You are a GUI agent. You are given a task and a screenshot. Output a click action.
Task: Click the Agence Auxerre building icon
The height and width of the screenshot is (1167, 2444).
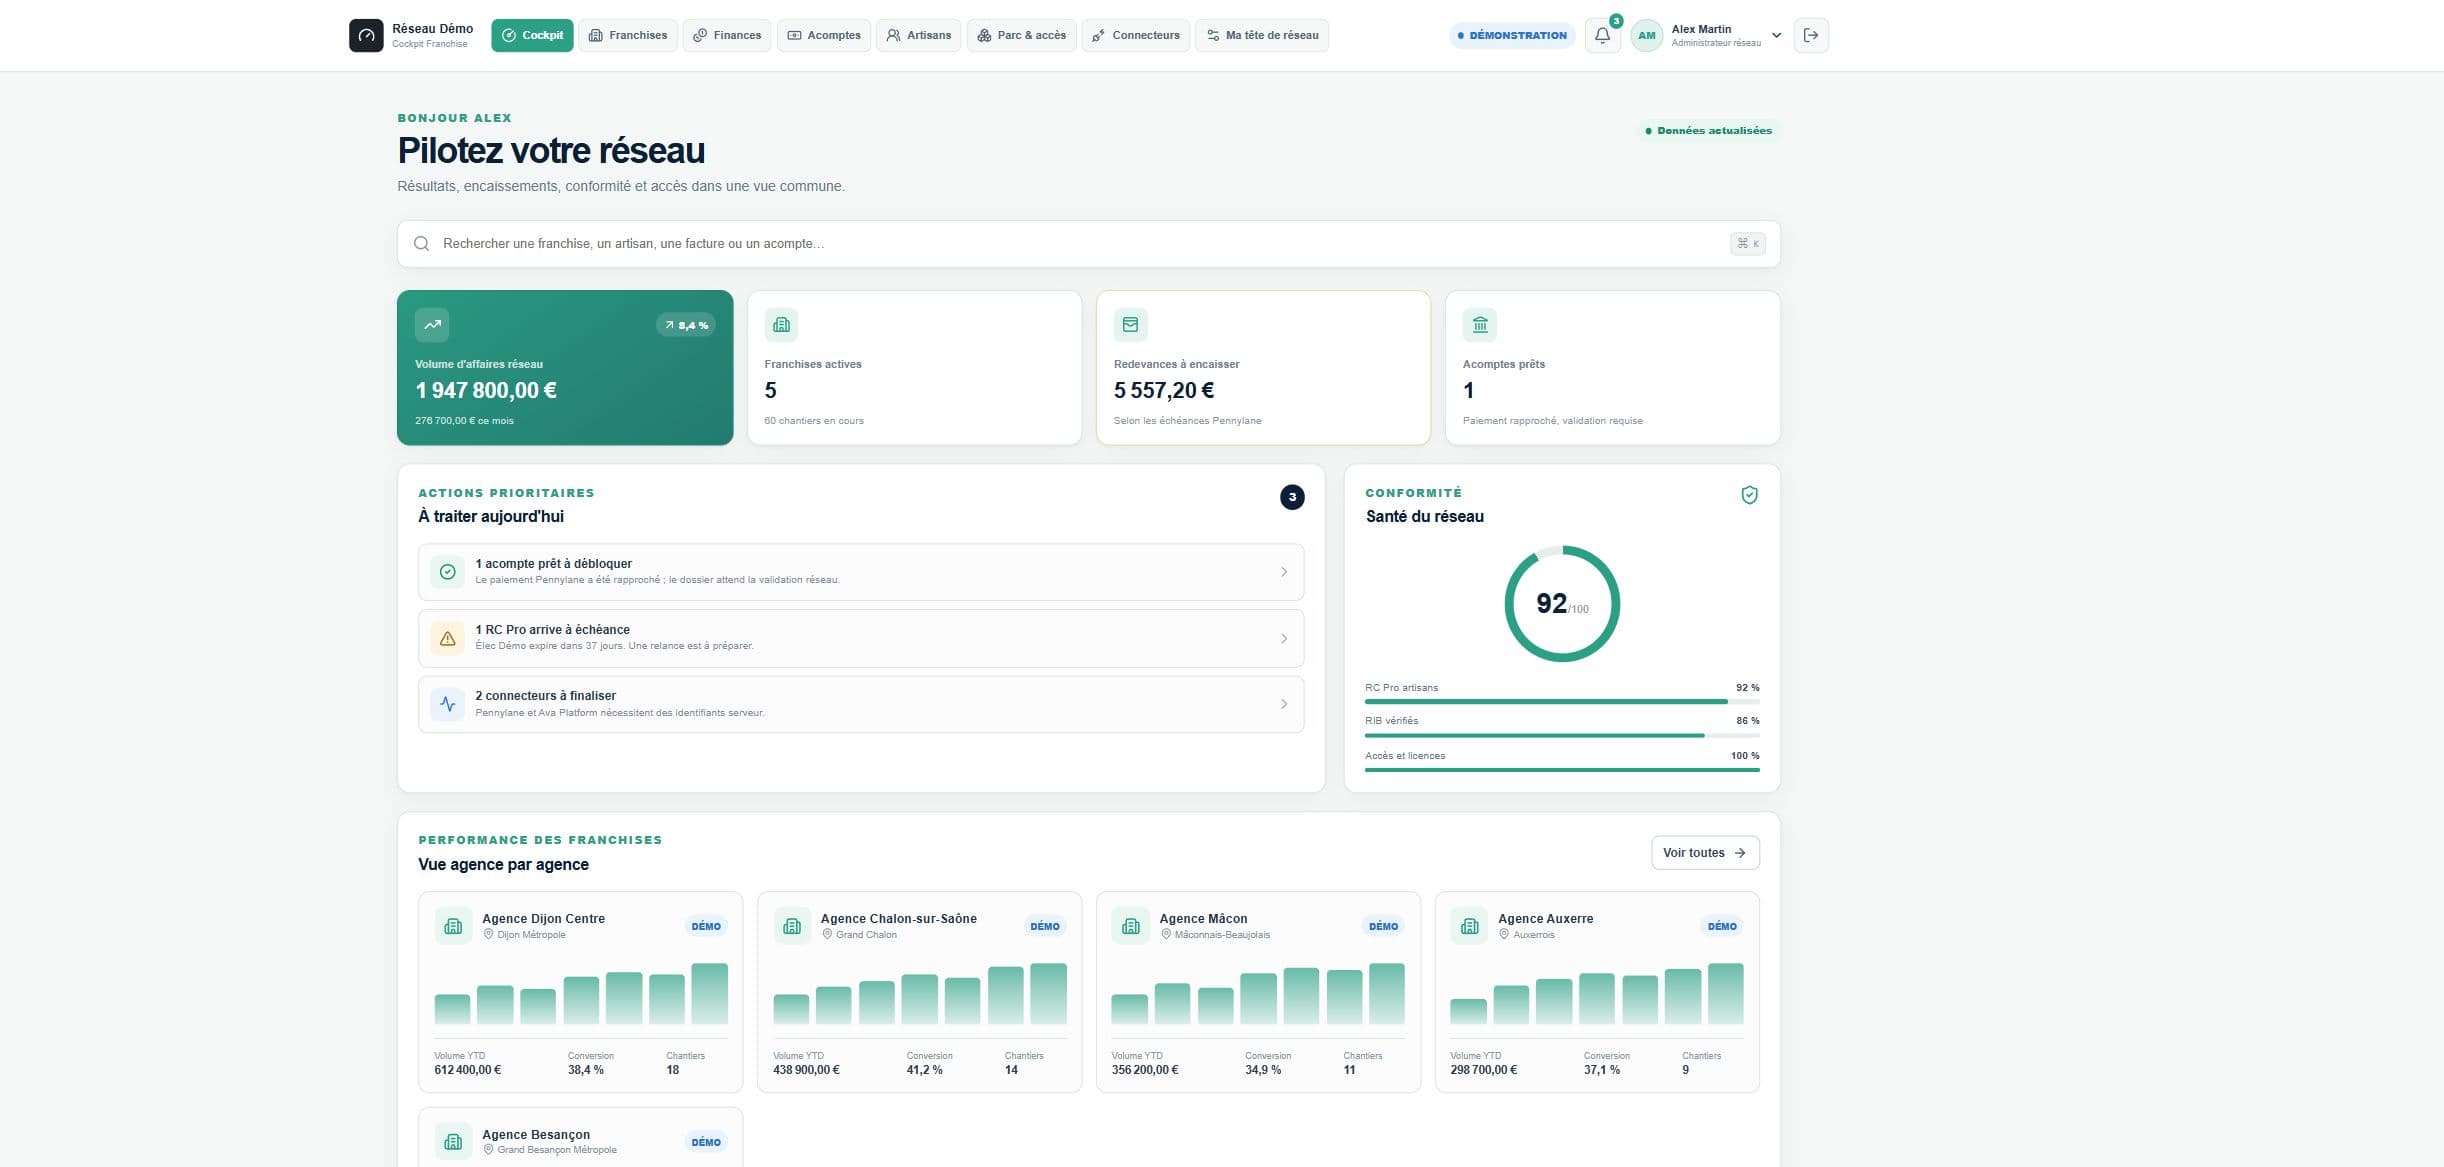pos(1469,926)
